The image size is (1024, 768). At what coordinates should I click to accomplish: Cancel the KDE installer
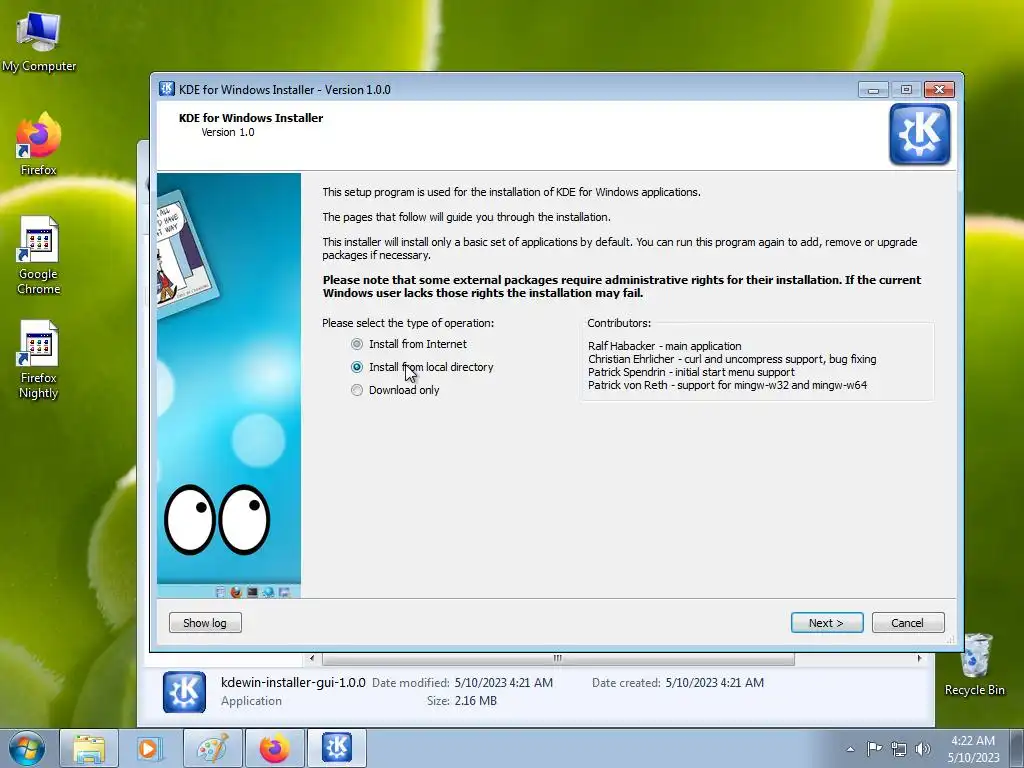click(x=908, y=622)
